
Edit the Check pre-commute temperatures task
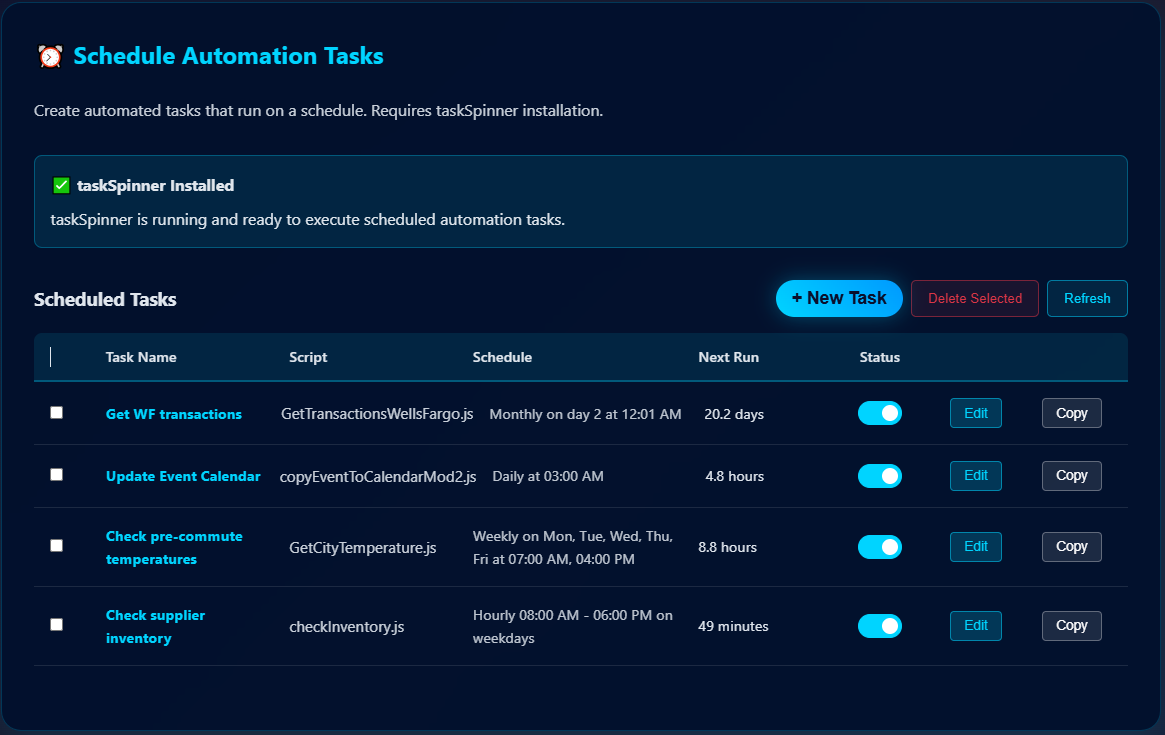(976, 547)
